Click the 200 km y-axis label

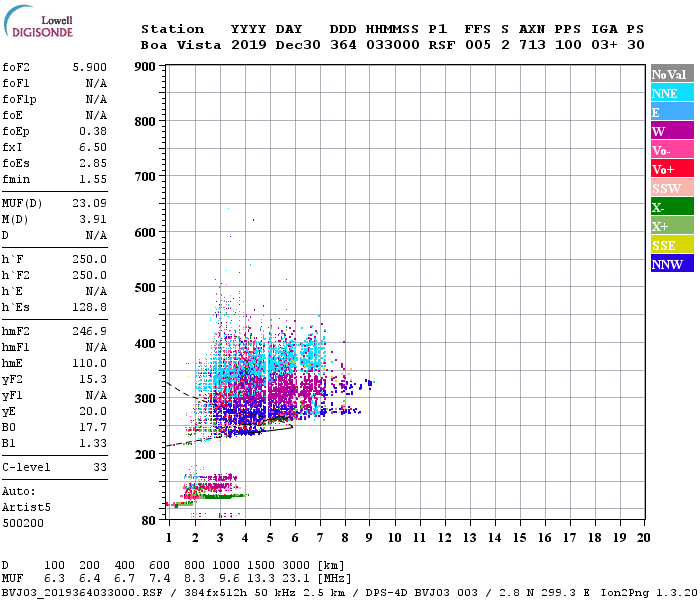click(x=145, y=455)
